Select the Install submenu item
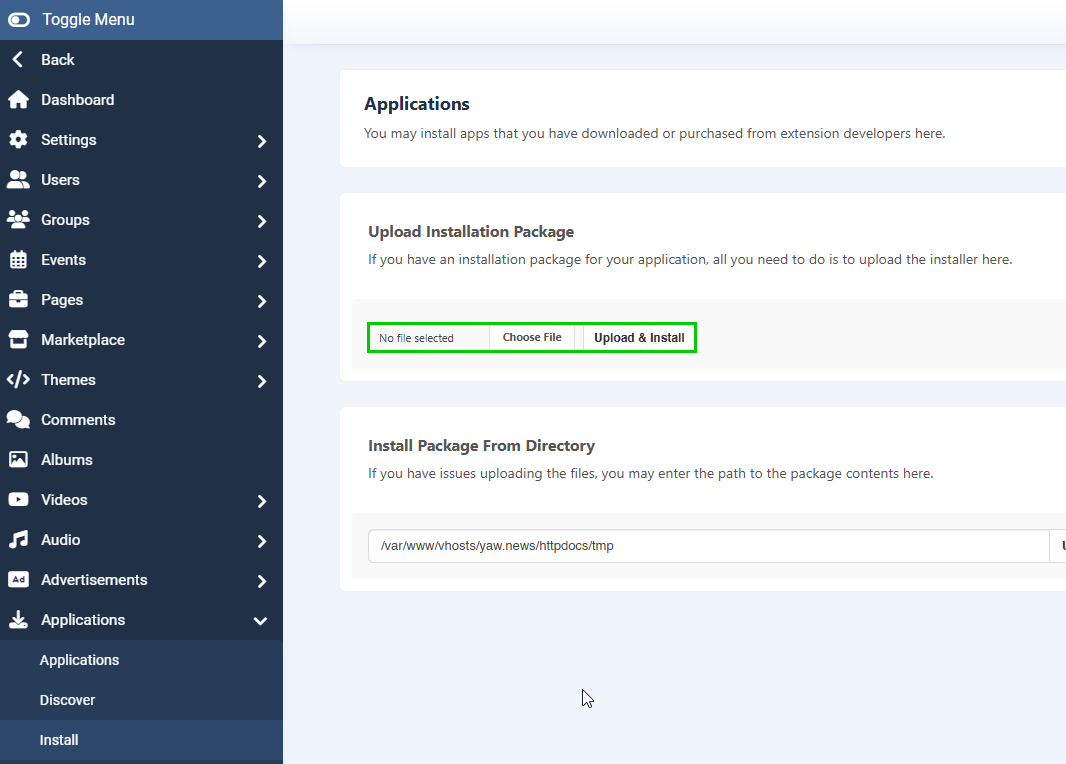1066x764 pixels. (x=58, y=739)
